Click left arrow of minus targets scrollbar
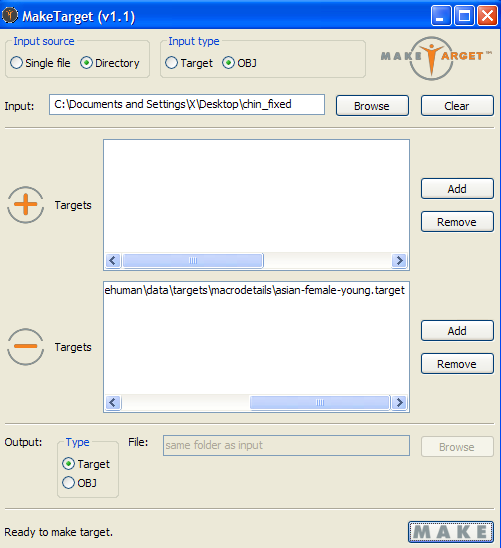 point(113,403)
